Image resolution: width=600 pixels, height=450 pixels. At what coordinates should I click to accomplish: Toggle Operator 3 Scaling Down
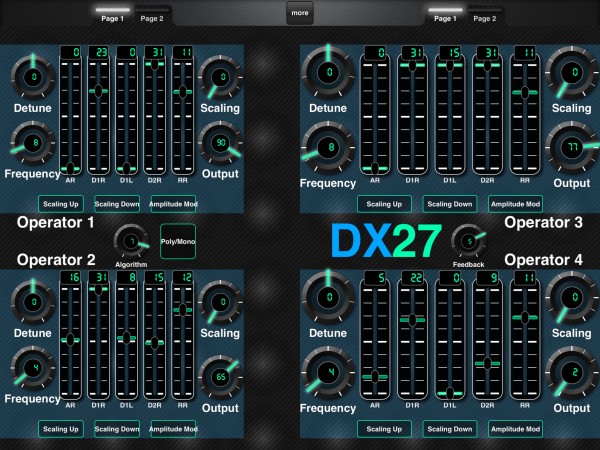pyautogui.click(x=450, y=204)
